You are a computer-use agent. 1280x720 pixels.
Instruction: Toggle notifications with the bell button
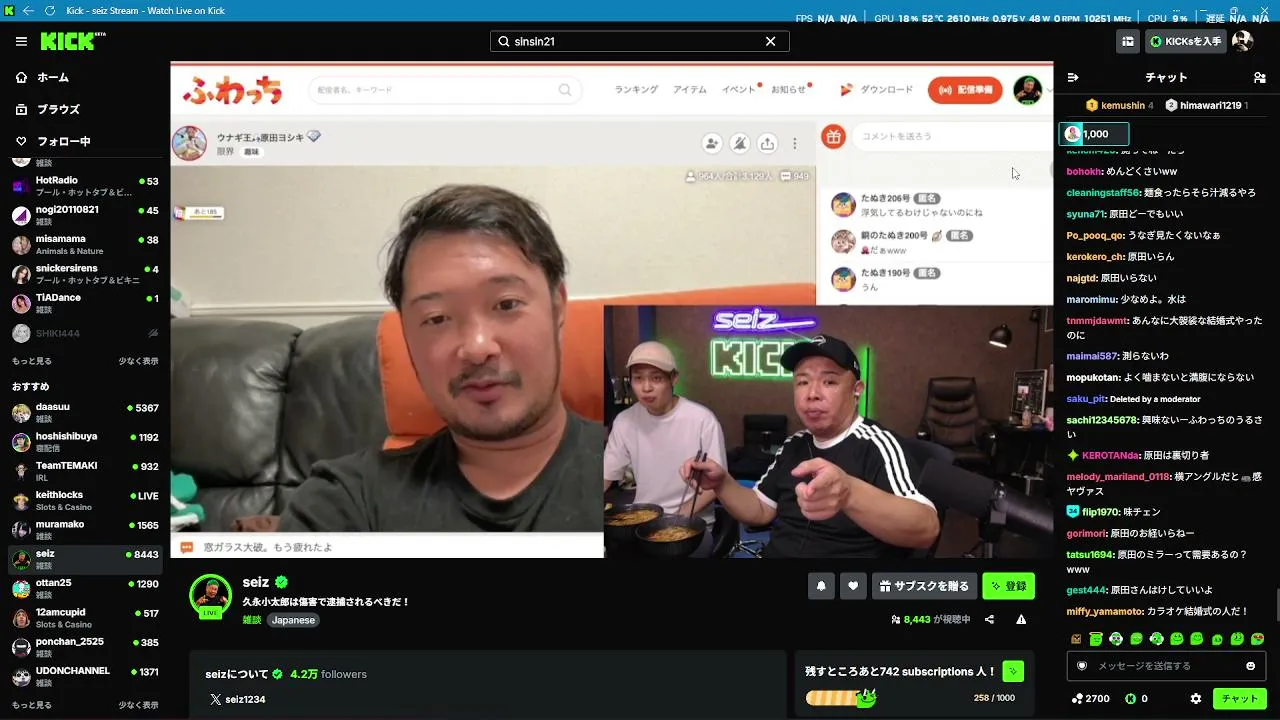pyautogui.click(x=821, y=586)
